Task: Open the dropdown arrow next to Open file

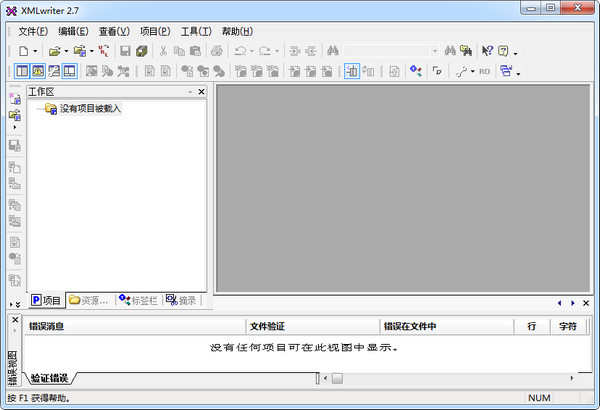Action: tap(66, 51)
